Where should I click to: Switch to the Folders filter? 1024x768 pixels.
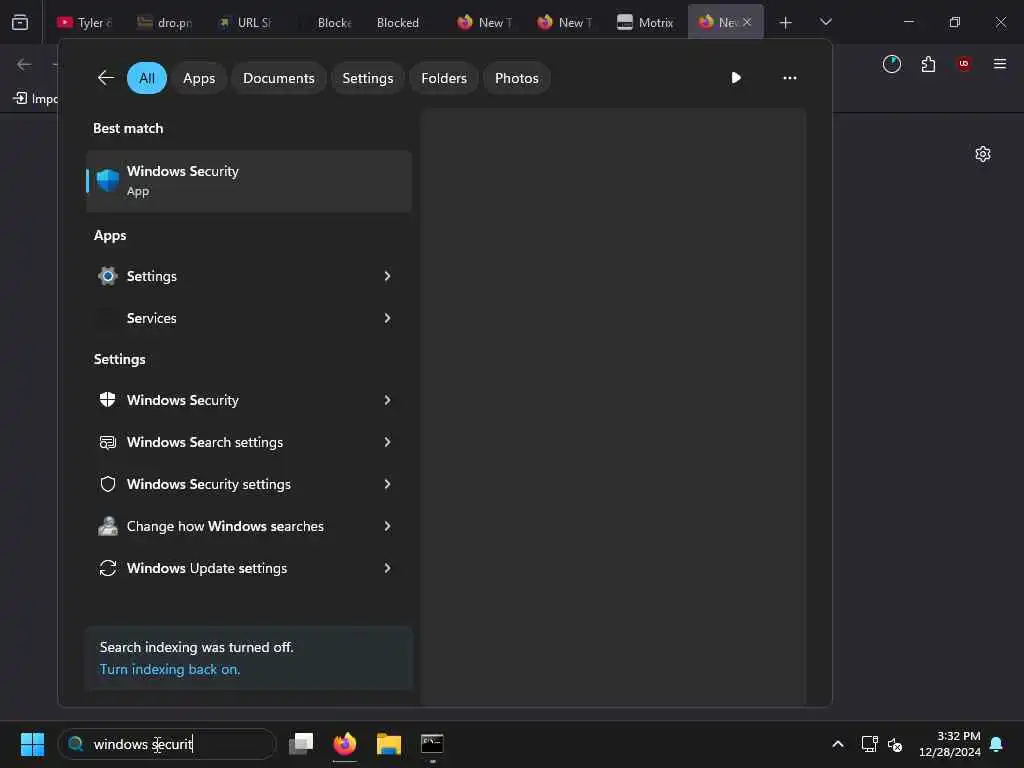(443, 78)
